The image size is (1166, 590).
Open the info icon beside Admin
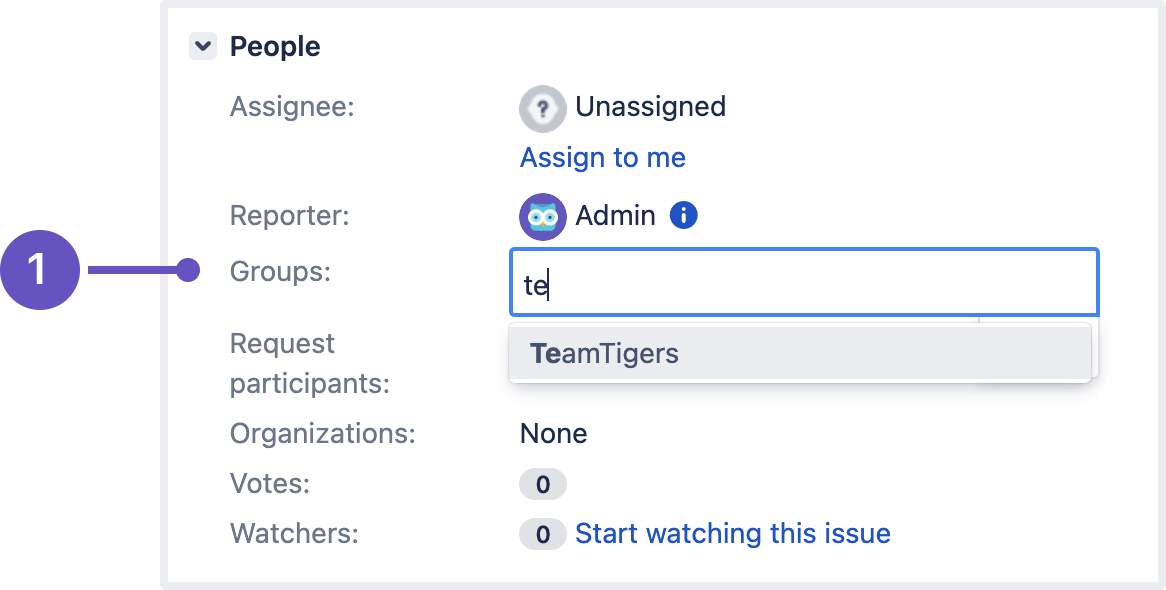(683, 215)
